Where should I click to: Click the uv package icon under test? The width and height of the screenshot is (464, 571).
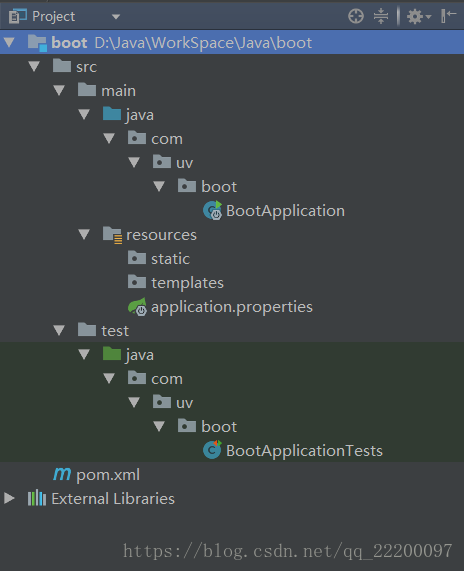(x=162, y=402)
